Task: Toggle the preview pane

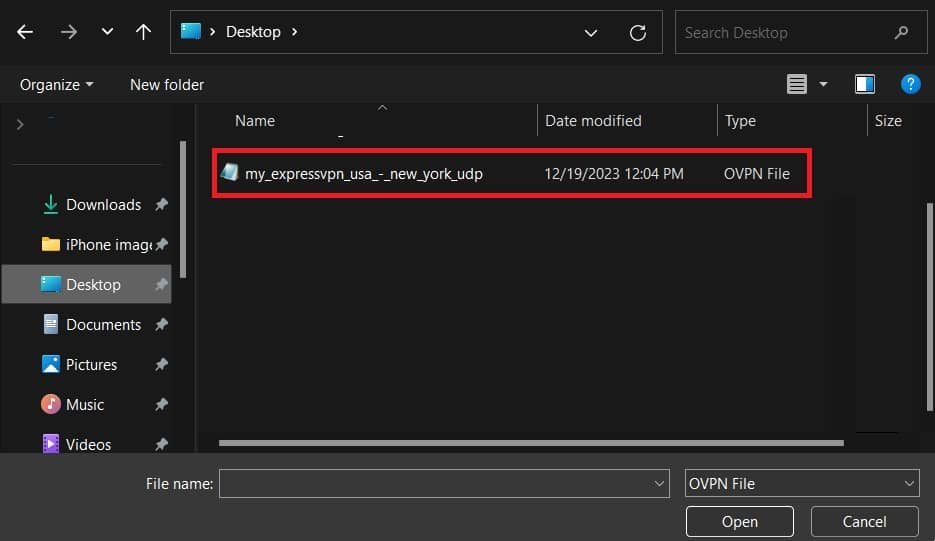Action: click(x=865, y=84)
